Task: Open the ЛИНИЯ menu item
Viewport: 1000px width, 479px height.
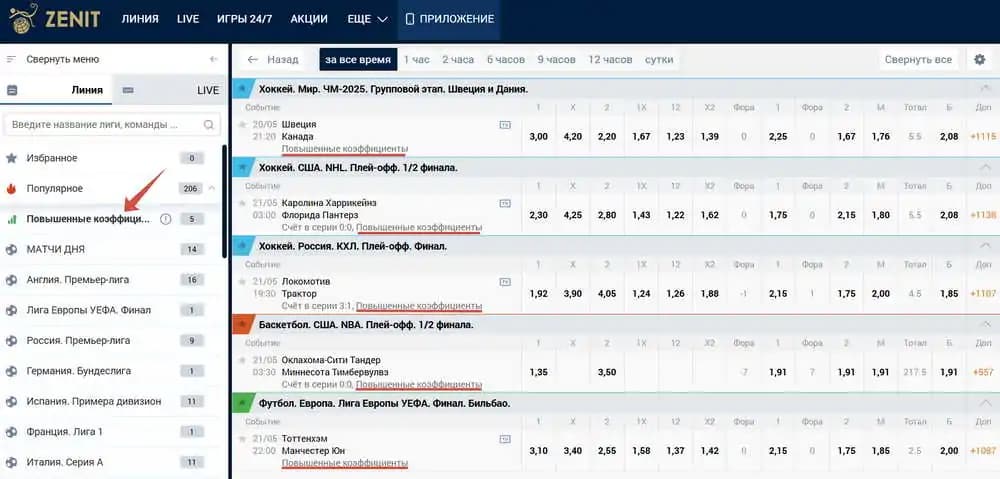Action: point(140,19)
